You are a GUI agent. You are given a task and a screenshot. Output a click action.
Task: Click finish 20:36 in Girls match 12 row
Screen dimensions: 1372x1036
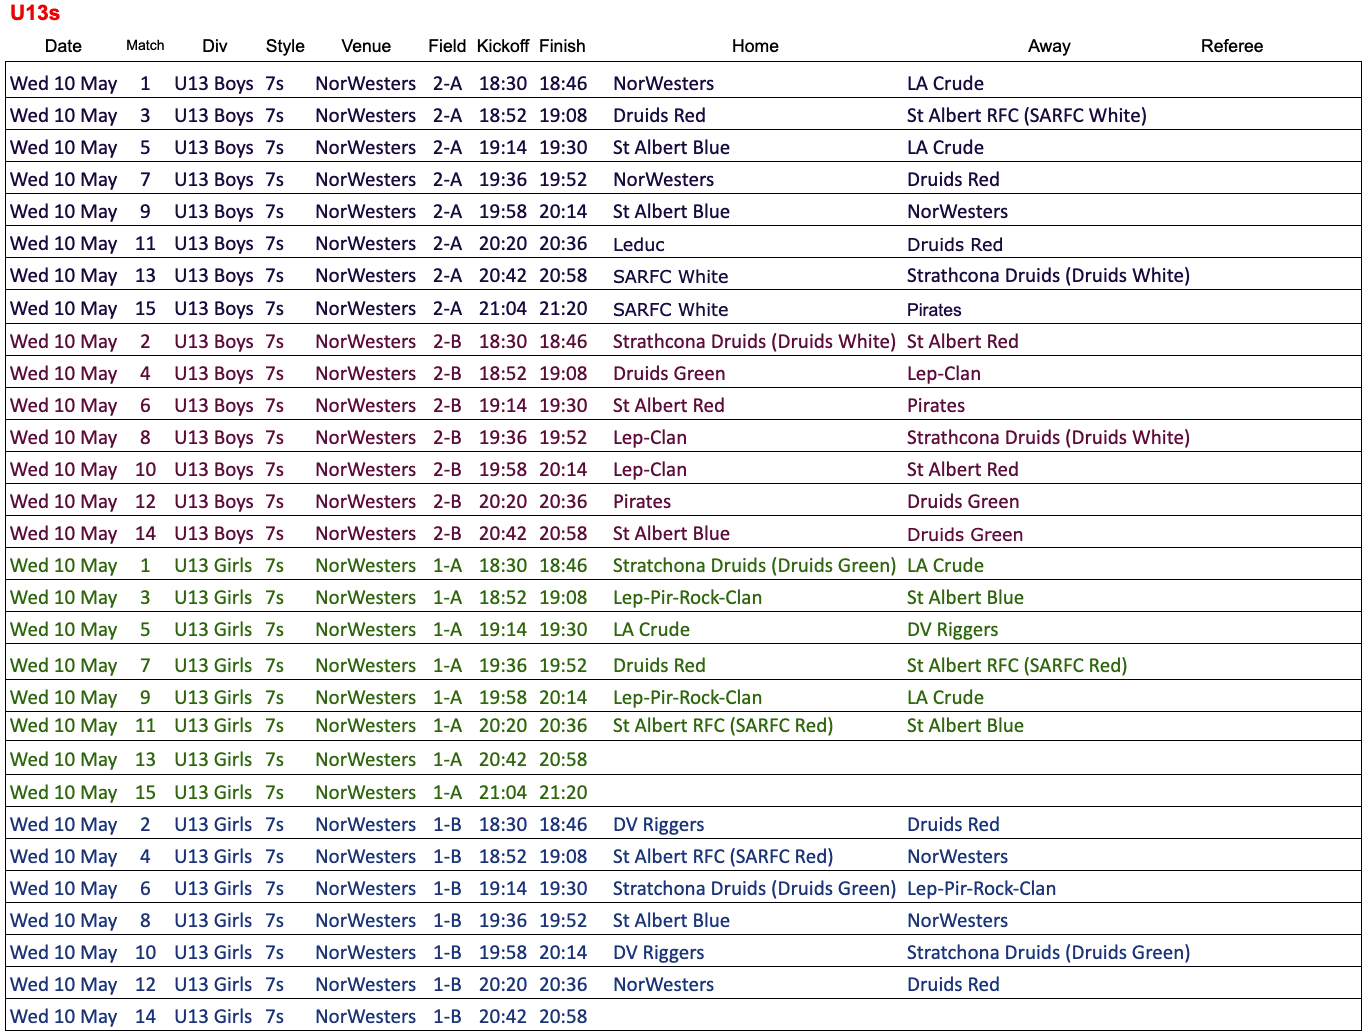[563, 985]
